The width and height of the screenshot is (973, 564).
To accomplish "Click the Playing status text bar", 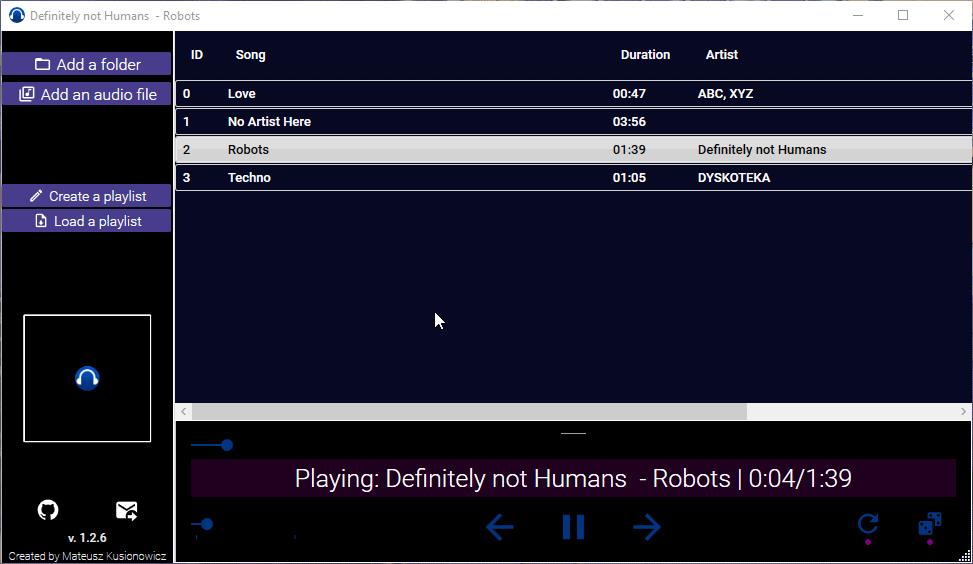I will (573, 478).
